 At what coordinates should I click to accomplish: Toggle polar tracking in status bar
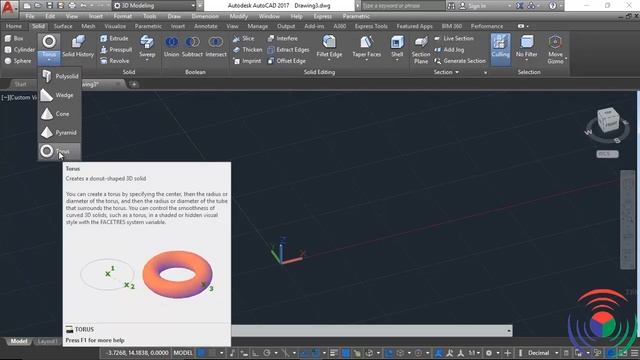coord(267,353)
